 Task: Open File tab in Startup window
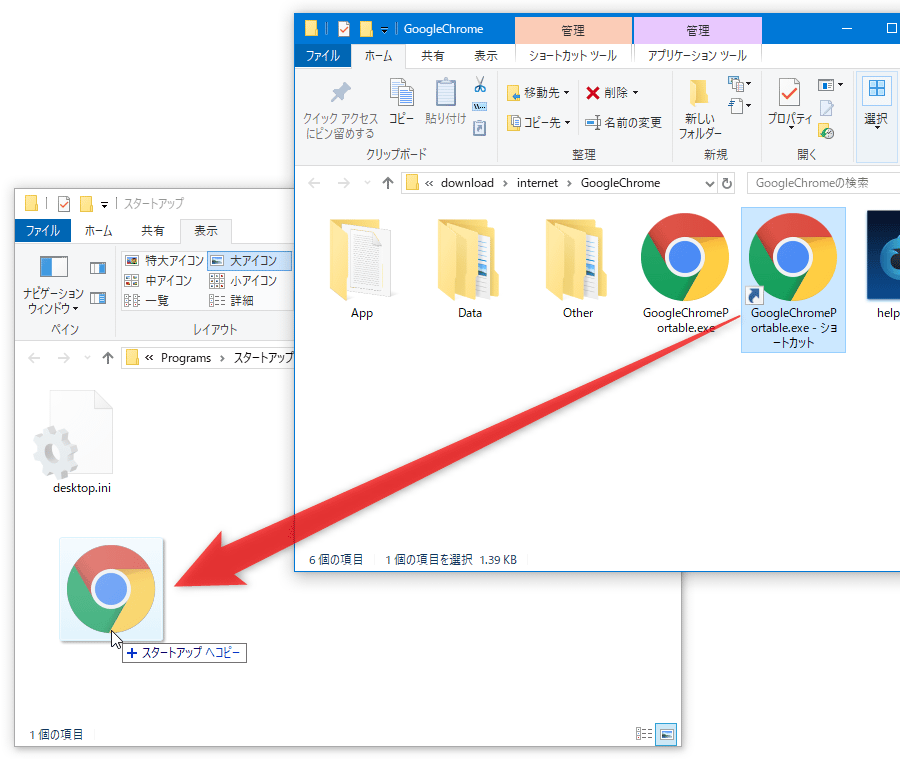(42, 231)
